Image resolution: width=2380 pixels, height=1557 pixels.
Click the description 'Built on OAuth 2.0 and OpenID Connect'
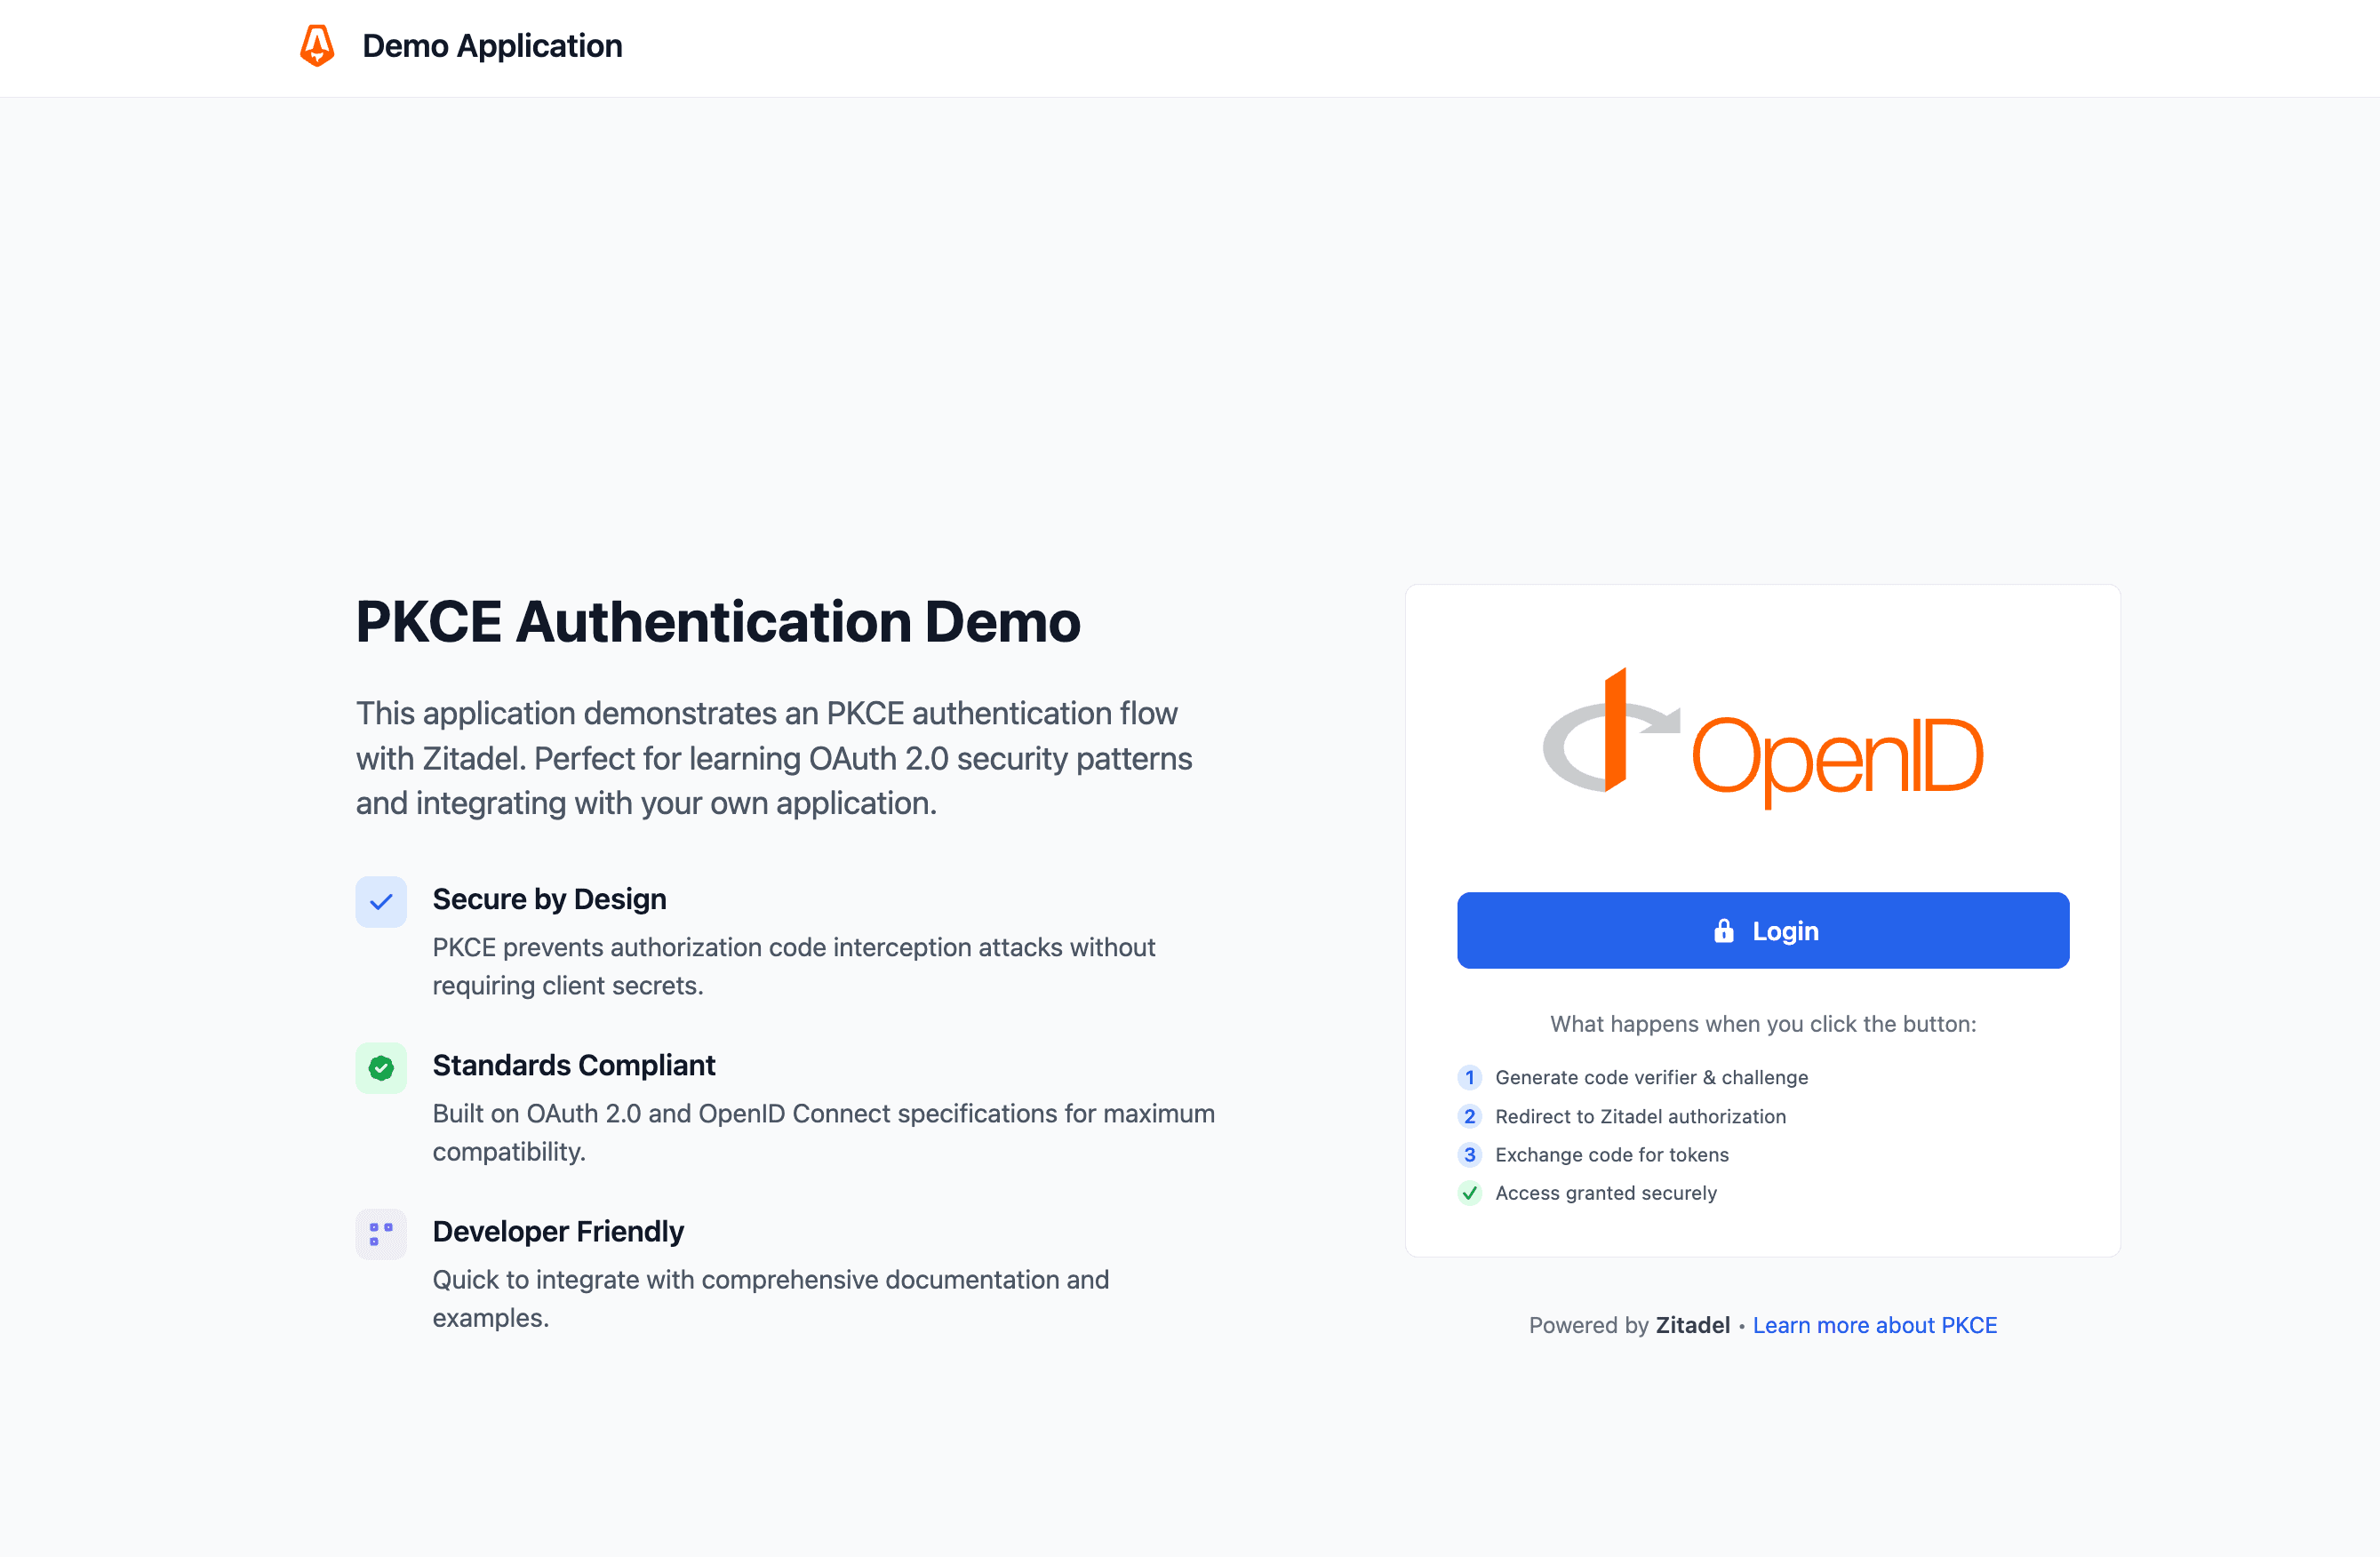823,1132
